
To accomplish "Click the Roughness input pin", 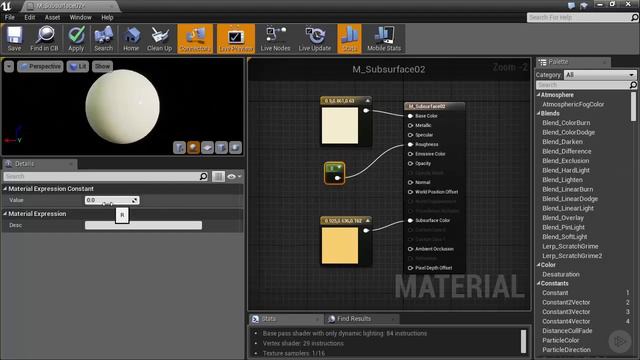I will (411, 144).
